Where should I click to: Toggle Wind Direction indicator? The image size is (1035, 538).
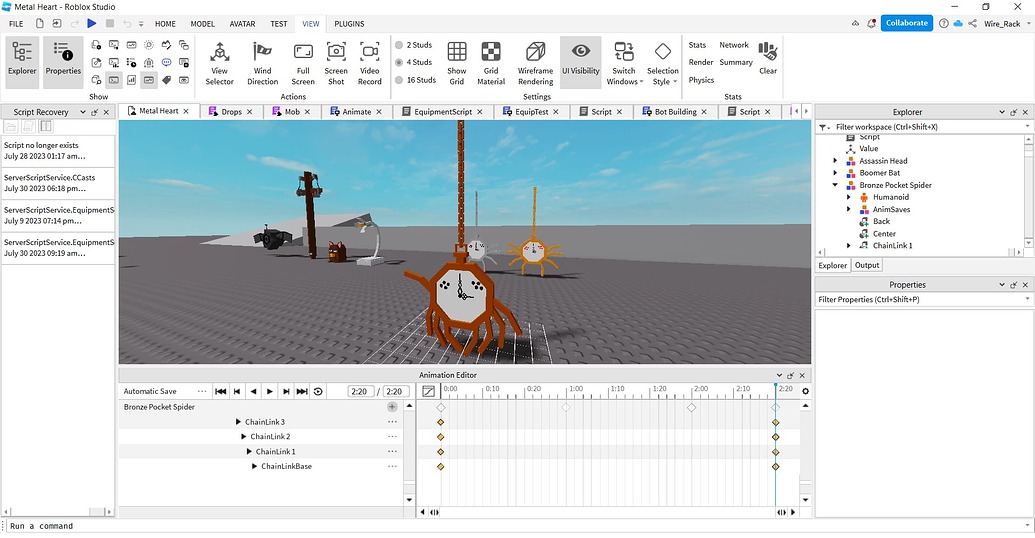(262, 63)
